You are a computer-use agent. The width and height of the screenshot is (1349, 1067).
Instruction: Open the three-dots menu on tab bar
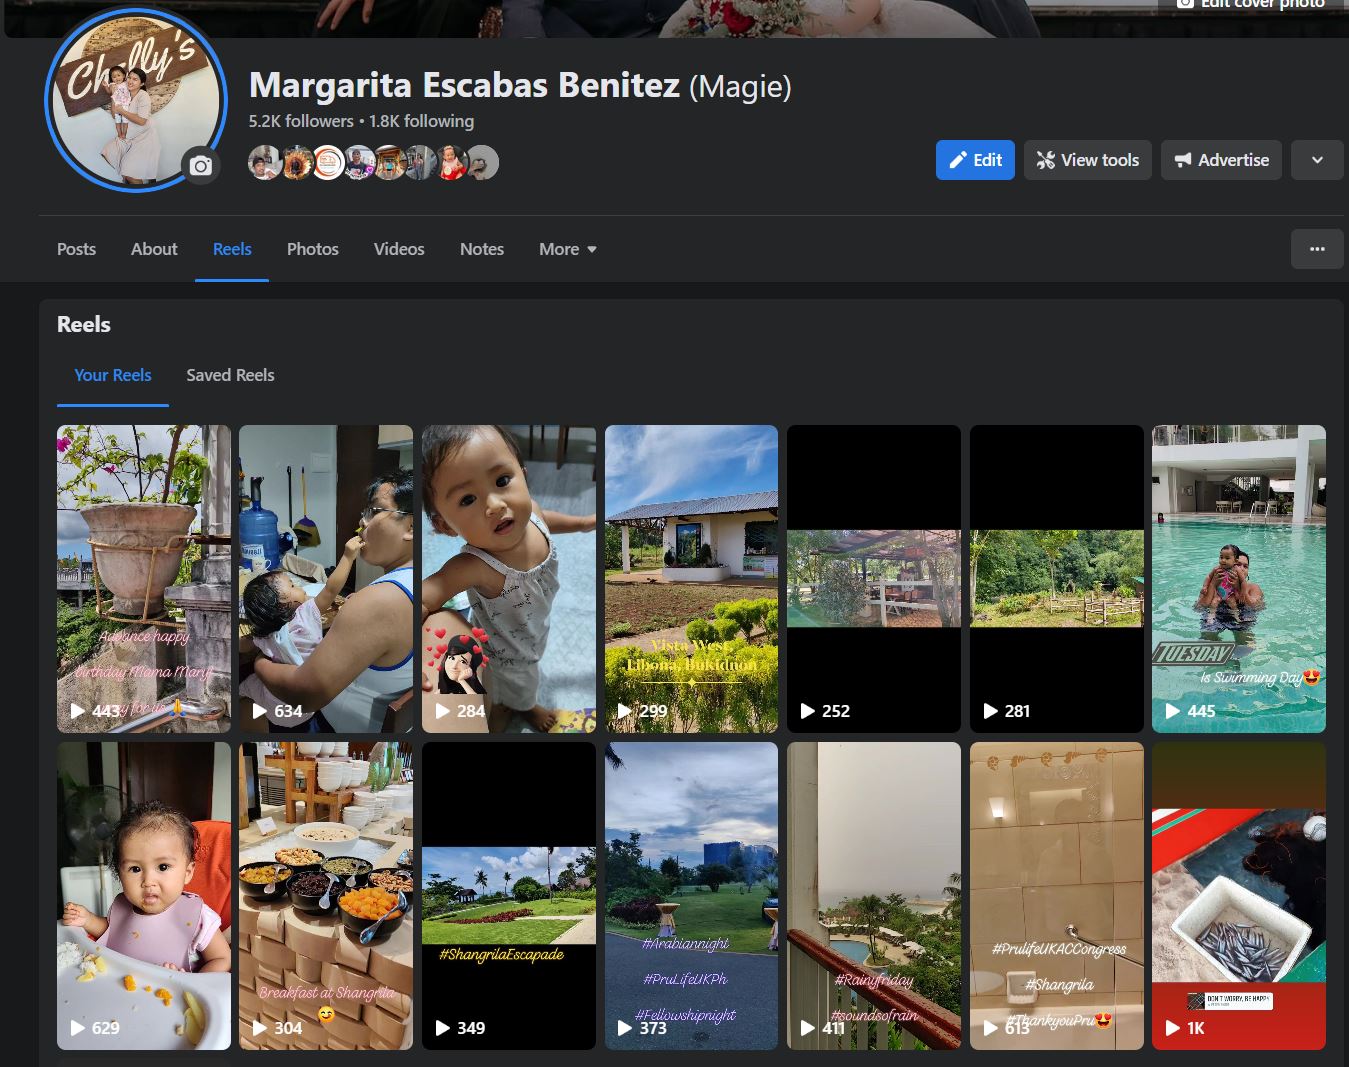(1317, 249)
